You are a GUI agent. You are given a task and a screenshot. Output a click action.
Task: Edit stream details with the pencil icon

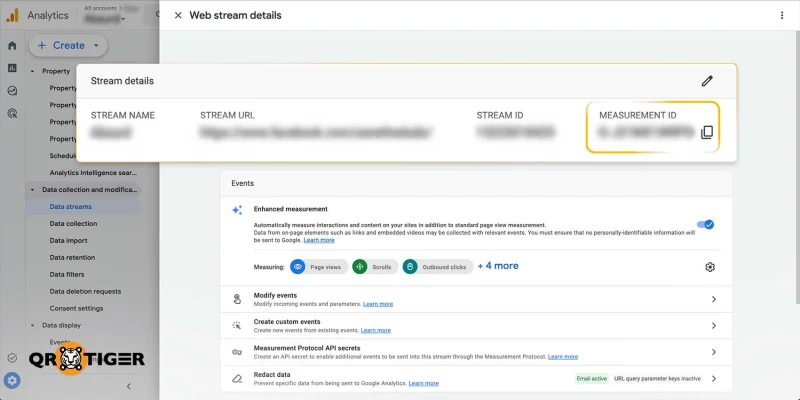[x=707, y=81]
